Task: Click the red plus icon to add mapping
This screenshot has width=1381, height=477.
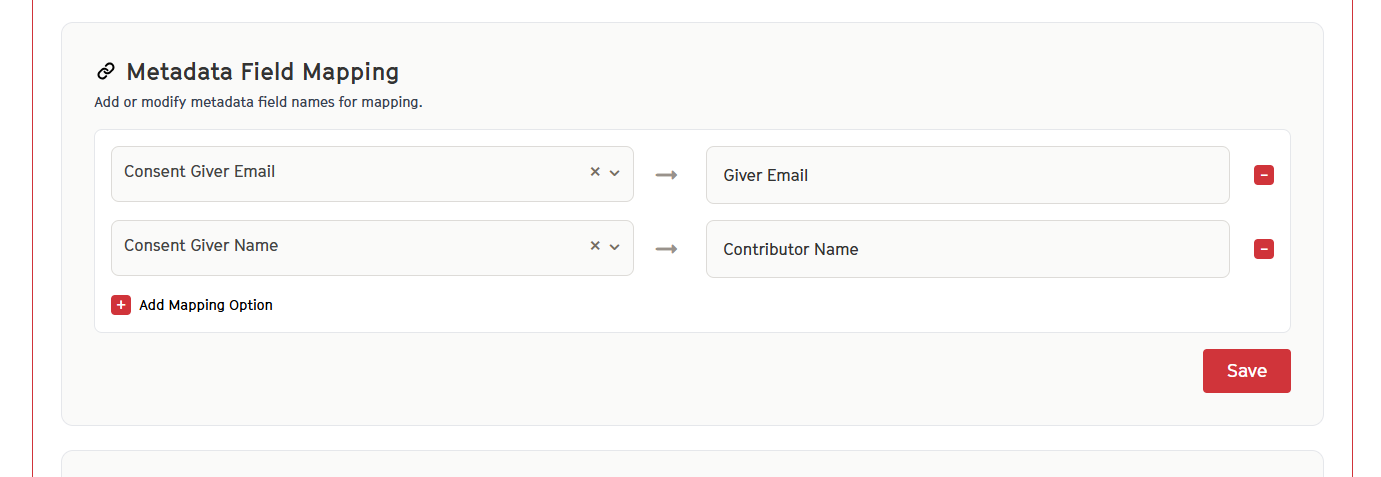Action: tap(121, 305)
